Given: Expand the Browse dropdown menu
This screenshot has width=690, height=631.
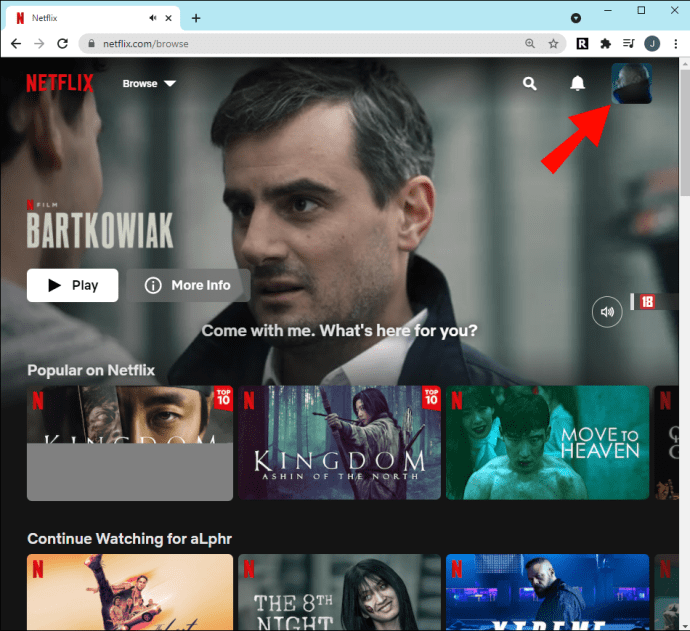Looking at the screenshot, I should (149, 84).
